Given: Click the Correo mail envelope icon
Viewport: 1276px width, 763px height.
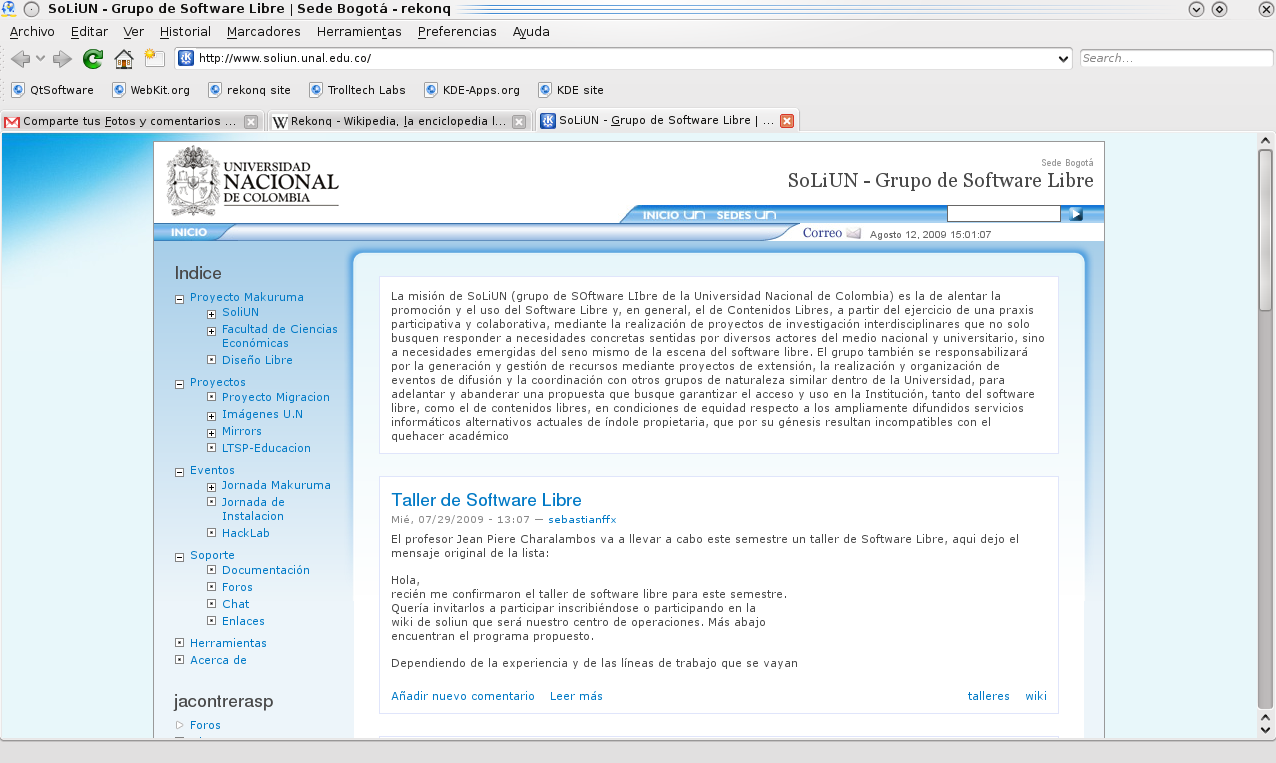Looking at the screenshot, I should 853,234.
